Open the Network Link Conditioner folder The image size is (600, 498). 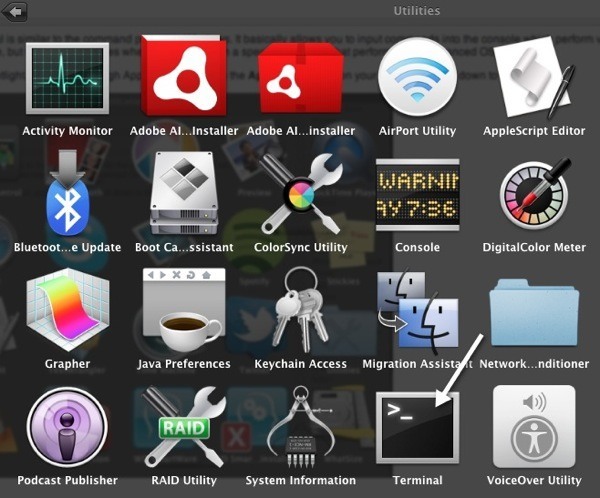[534, 312]
